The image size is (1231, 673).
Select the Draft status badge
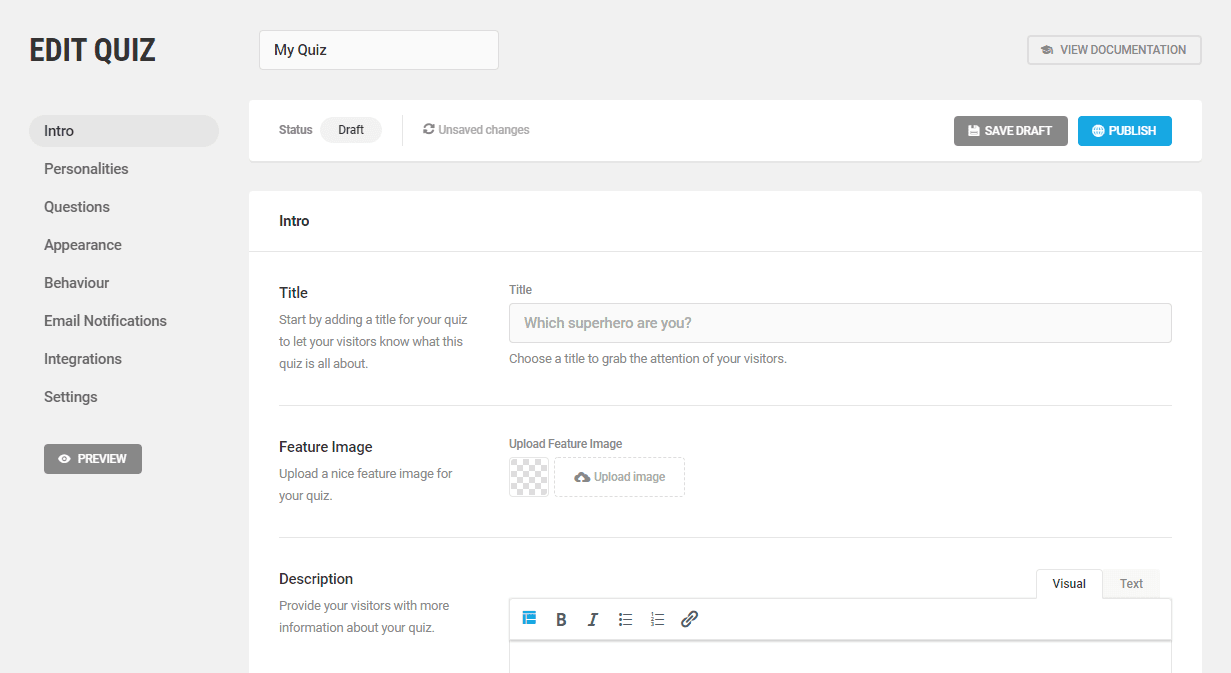pos(350,129)
